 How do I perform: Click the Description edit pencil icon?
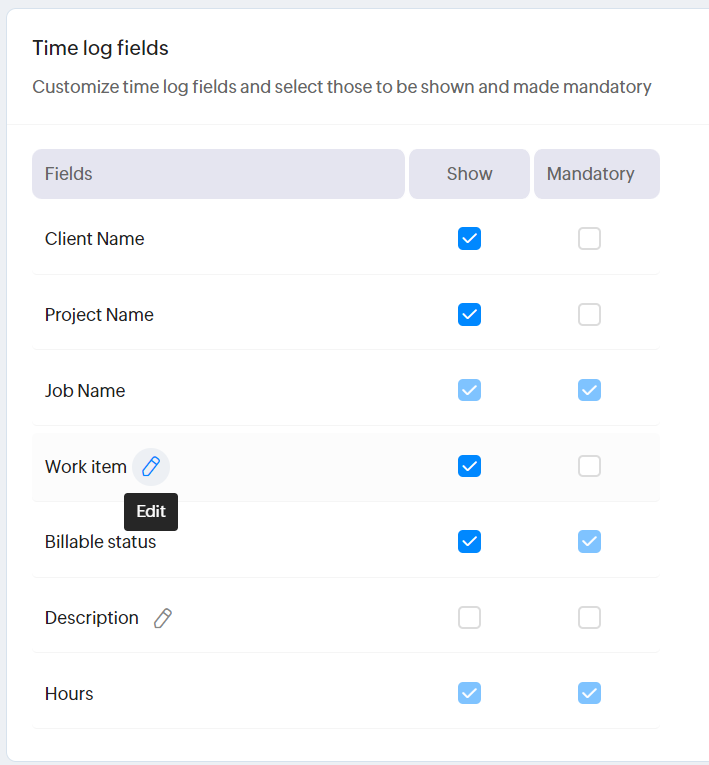(163, 618)
